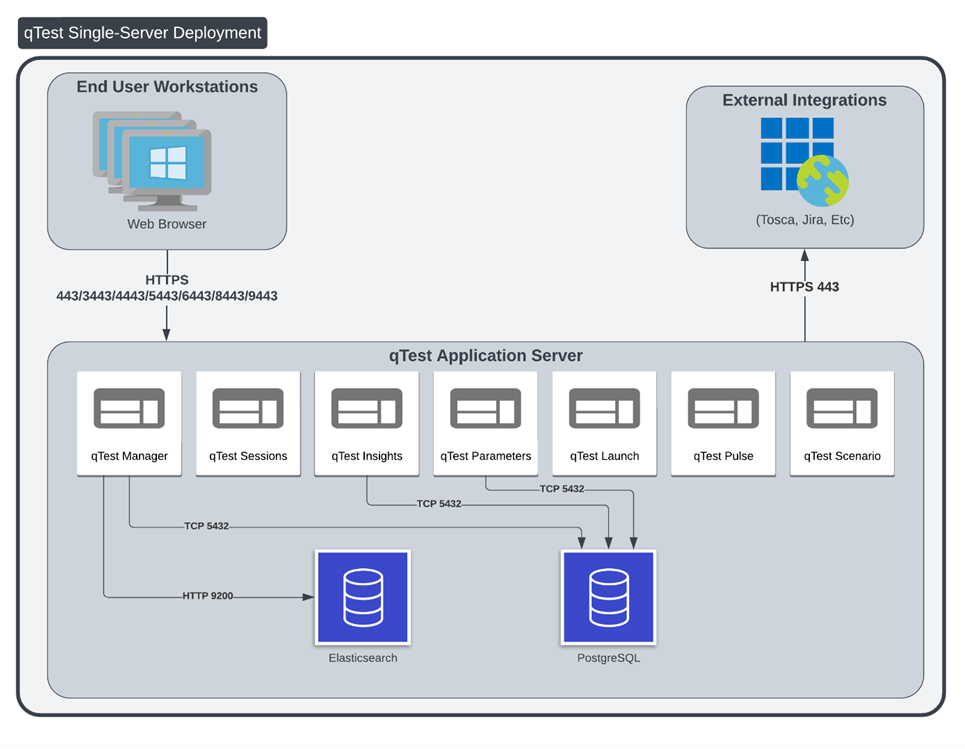Click the qTest Manager label
This screenshot has height=749, width=965.
[129, 456]
